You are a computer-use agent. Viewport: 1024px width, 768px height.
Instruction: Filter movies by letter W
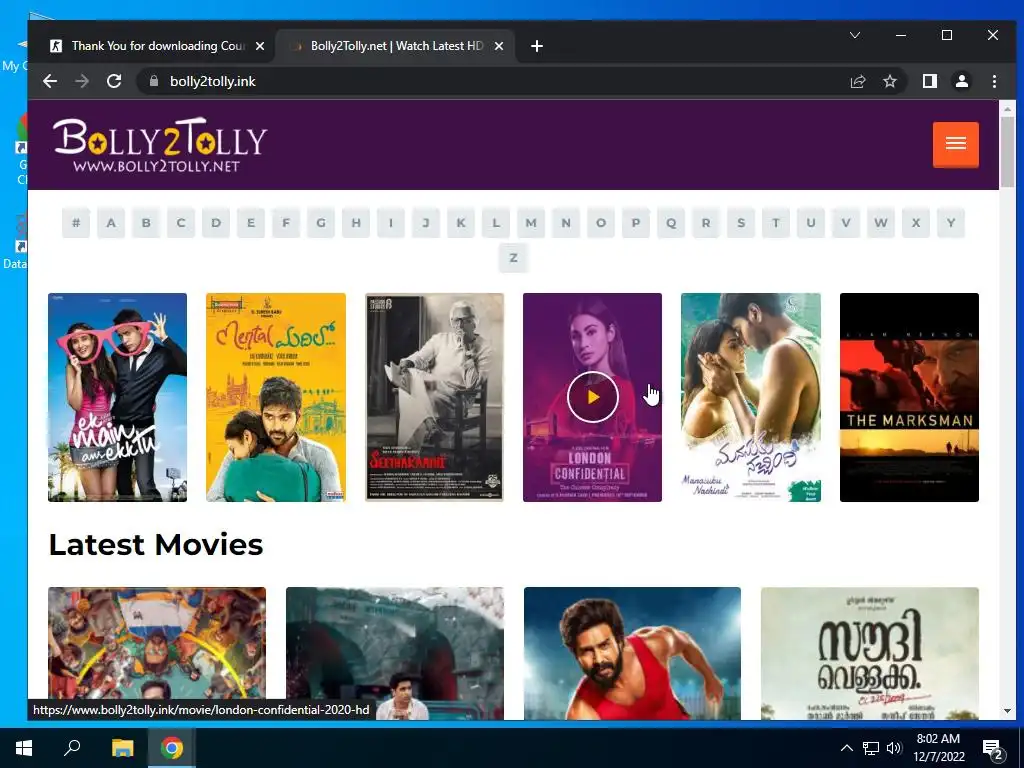point(881,223)
